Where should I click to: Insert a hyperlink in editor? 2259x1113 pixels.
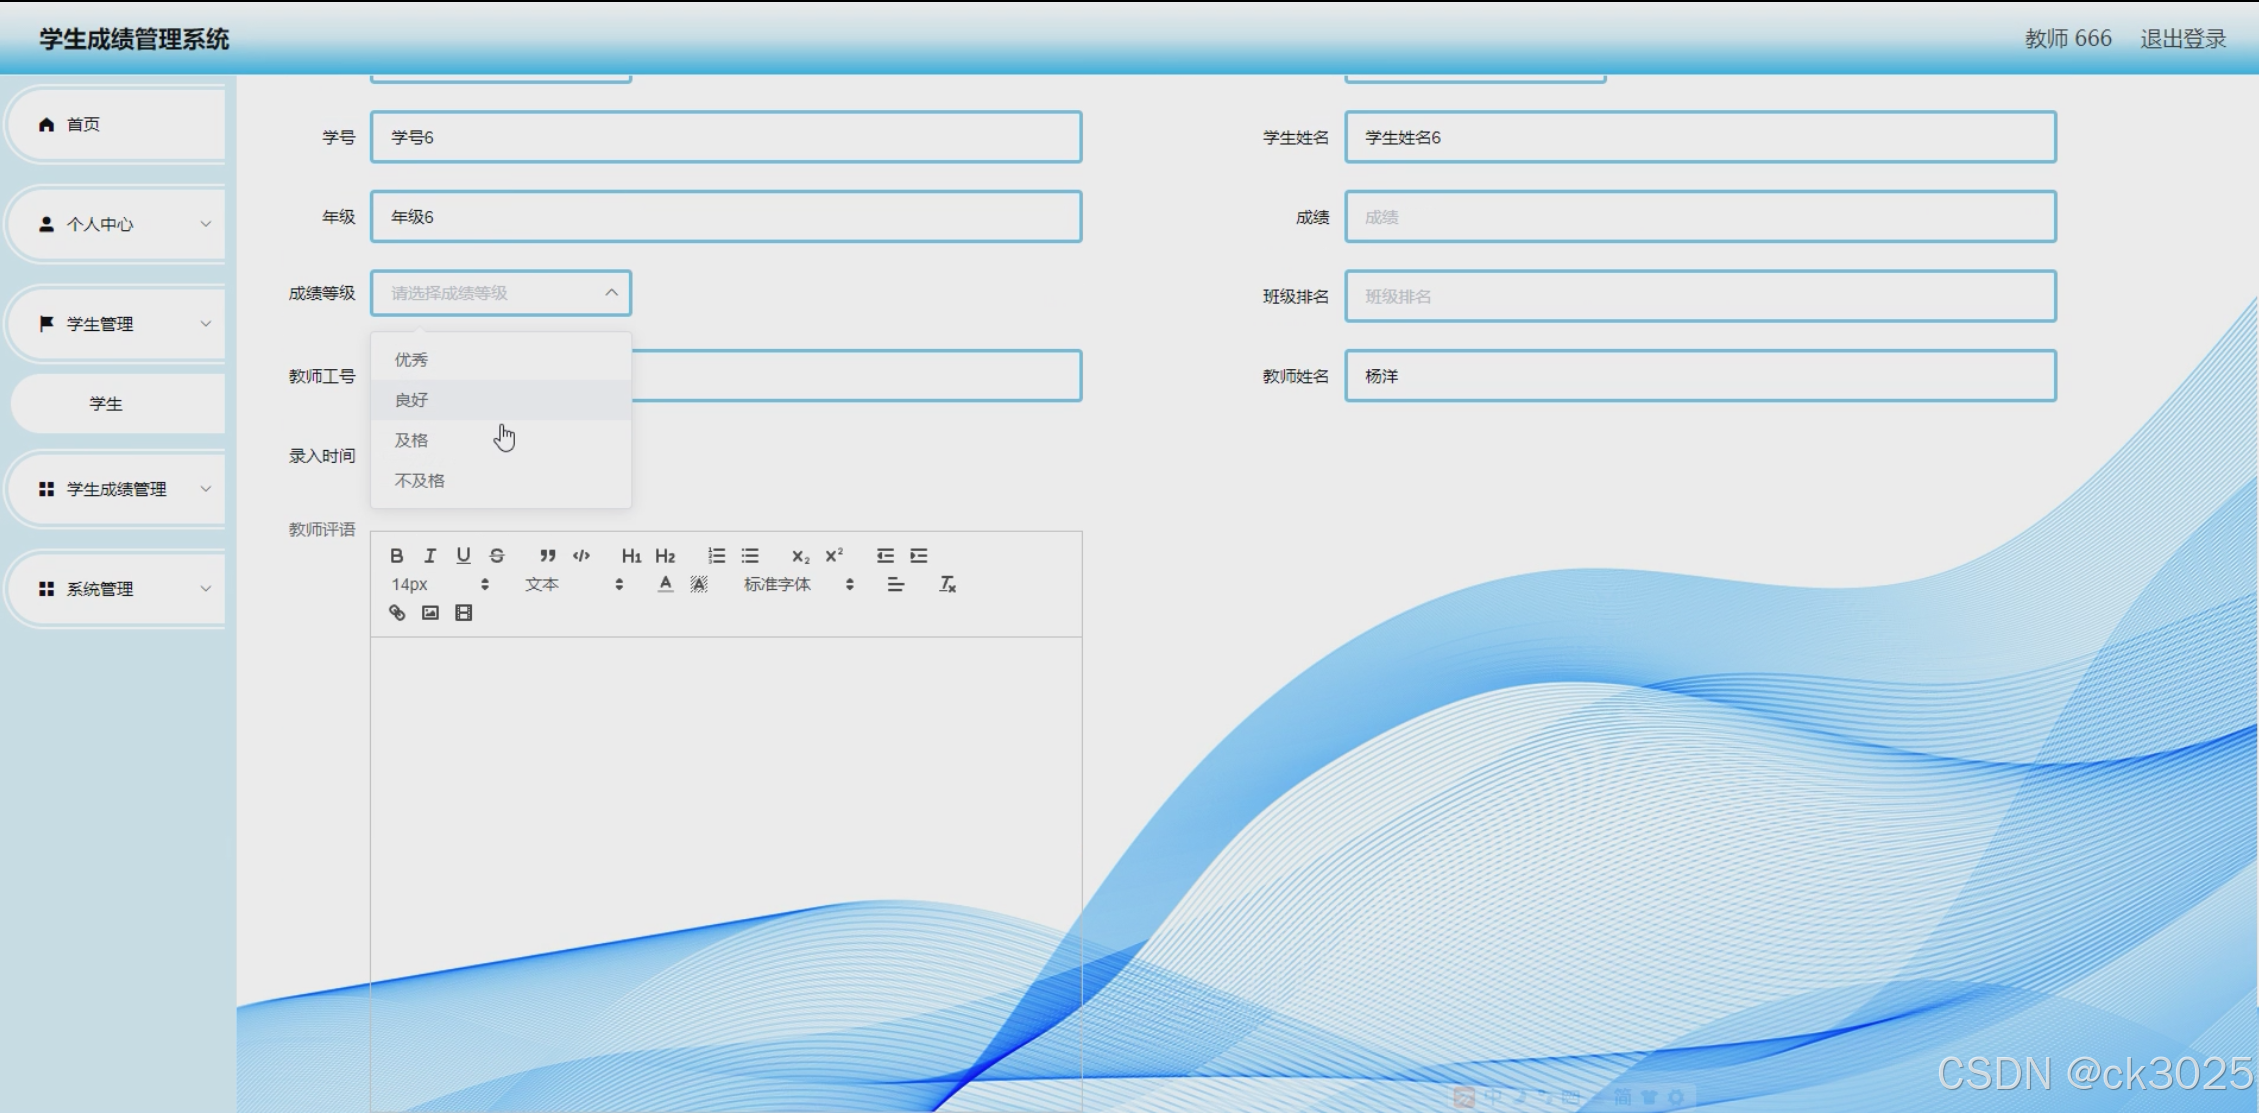click(x=397, y=613)
